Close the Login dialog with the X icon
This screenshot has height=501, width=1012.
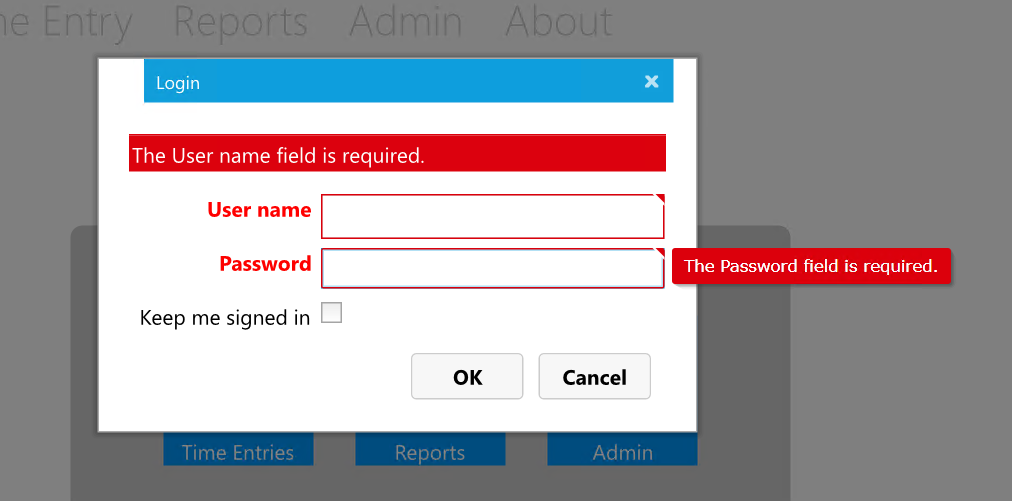tap(651, 81)
